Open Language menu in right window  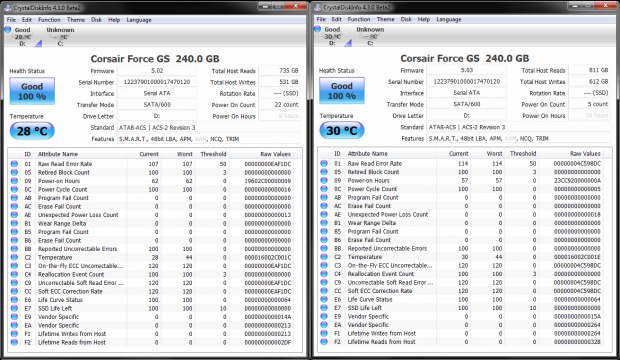pyautogui.click(x=448, y=19)
